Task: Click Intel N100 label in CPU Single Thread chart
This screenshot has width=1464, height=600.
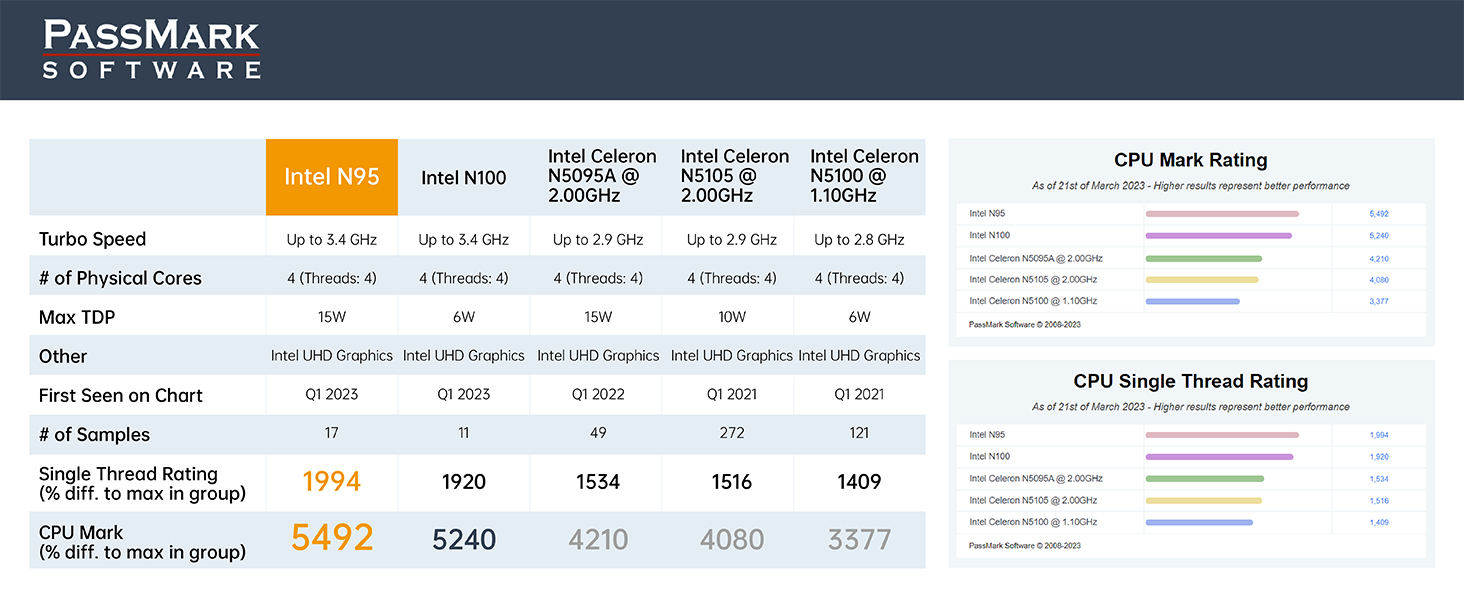Action: 989,457
